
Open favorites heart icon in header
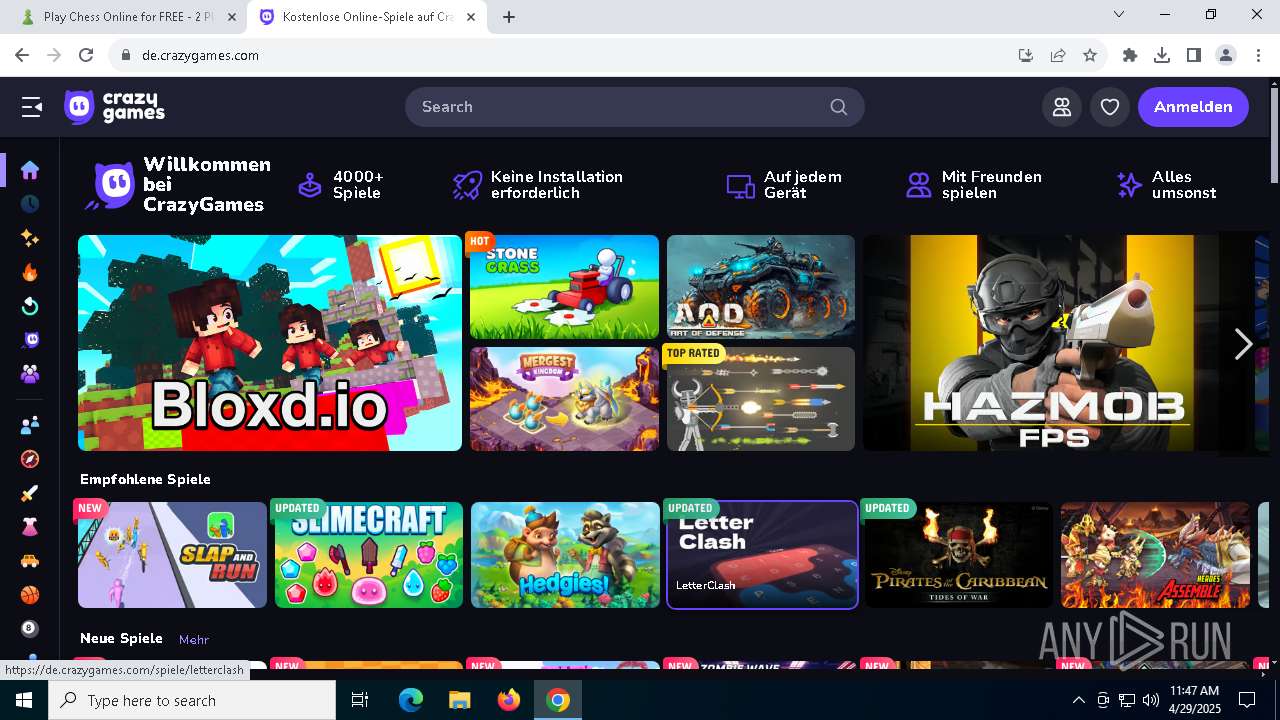(1110, 107)
